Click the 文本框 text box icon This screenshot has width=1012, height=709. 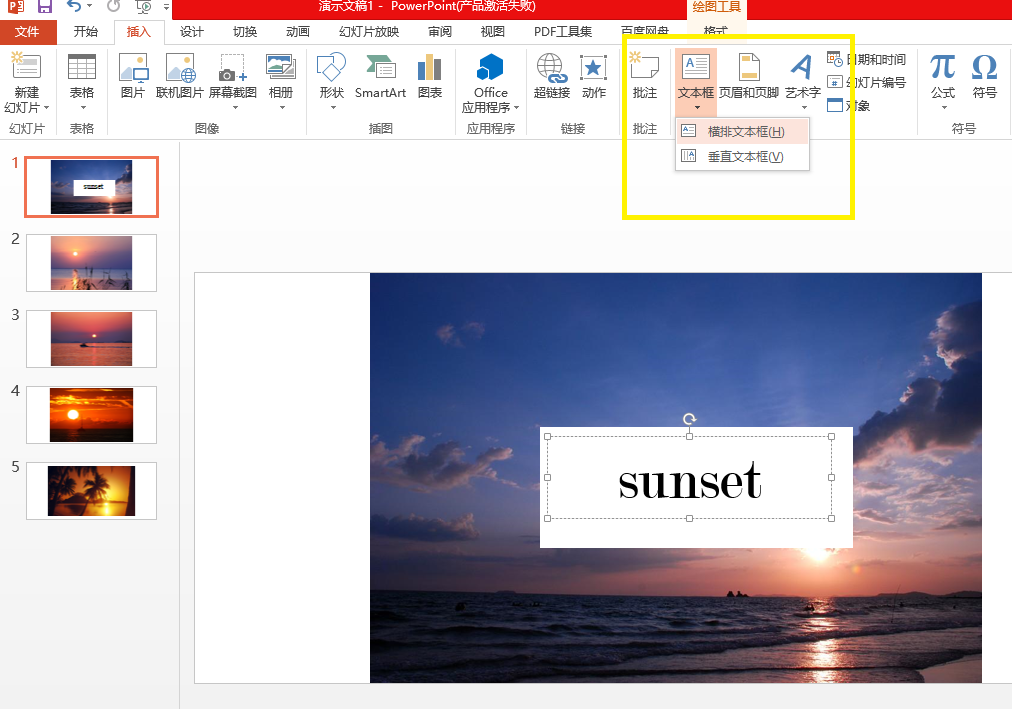pos(695,66)
